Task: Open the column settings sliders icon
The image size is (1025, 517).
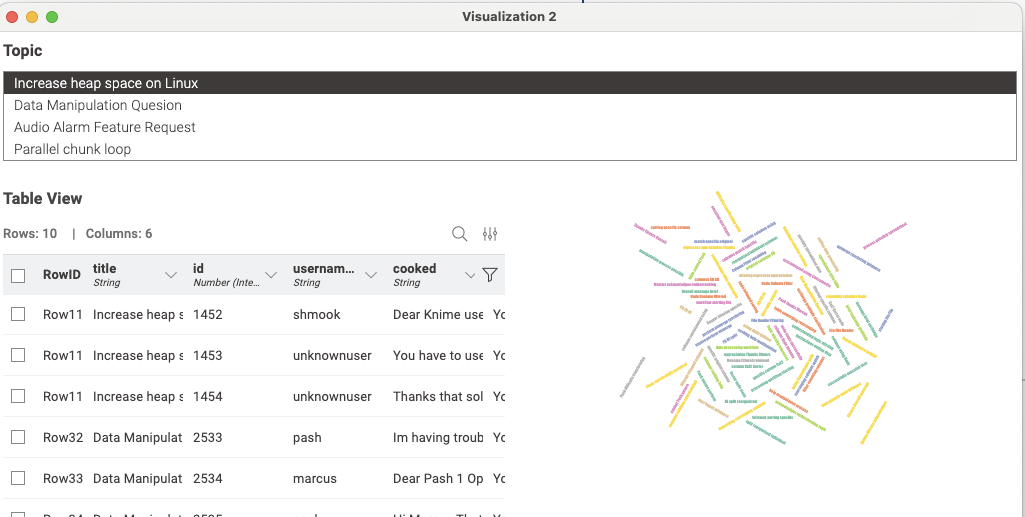Action: [490, 234]
